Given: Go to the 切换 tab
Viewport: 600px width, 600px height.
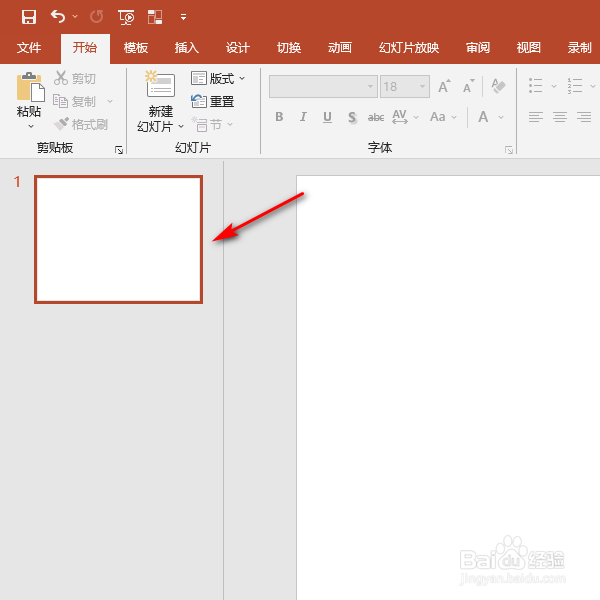Looking at the screenshot, I should (289, 48).
